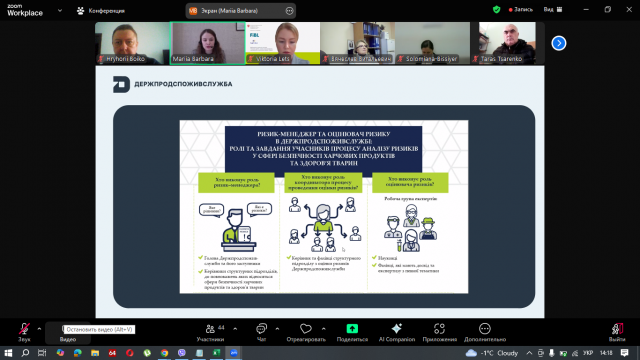The height and width of the screenshot is (360, 640).
Task: Open the Чат chat panel
Action: point(261,332)
